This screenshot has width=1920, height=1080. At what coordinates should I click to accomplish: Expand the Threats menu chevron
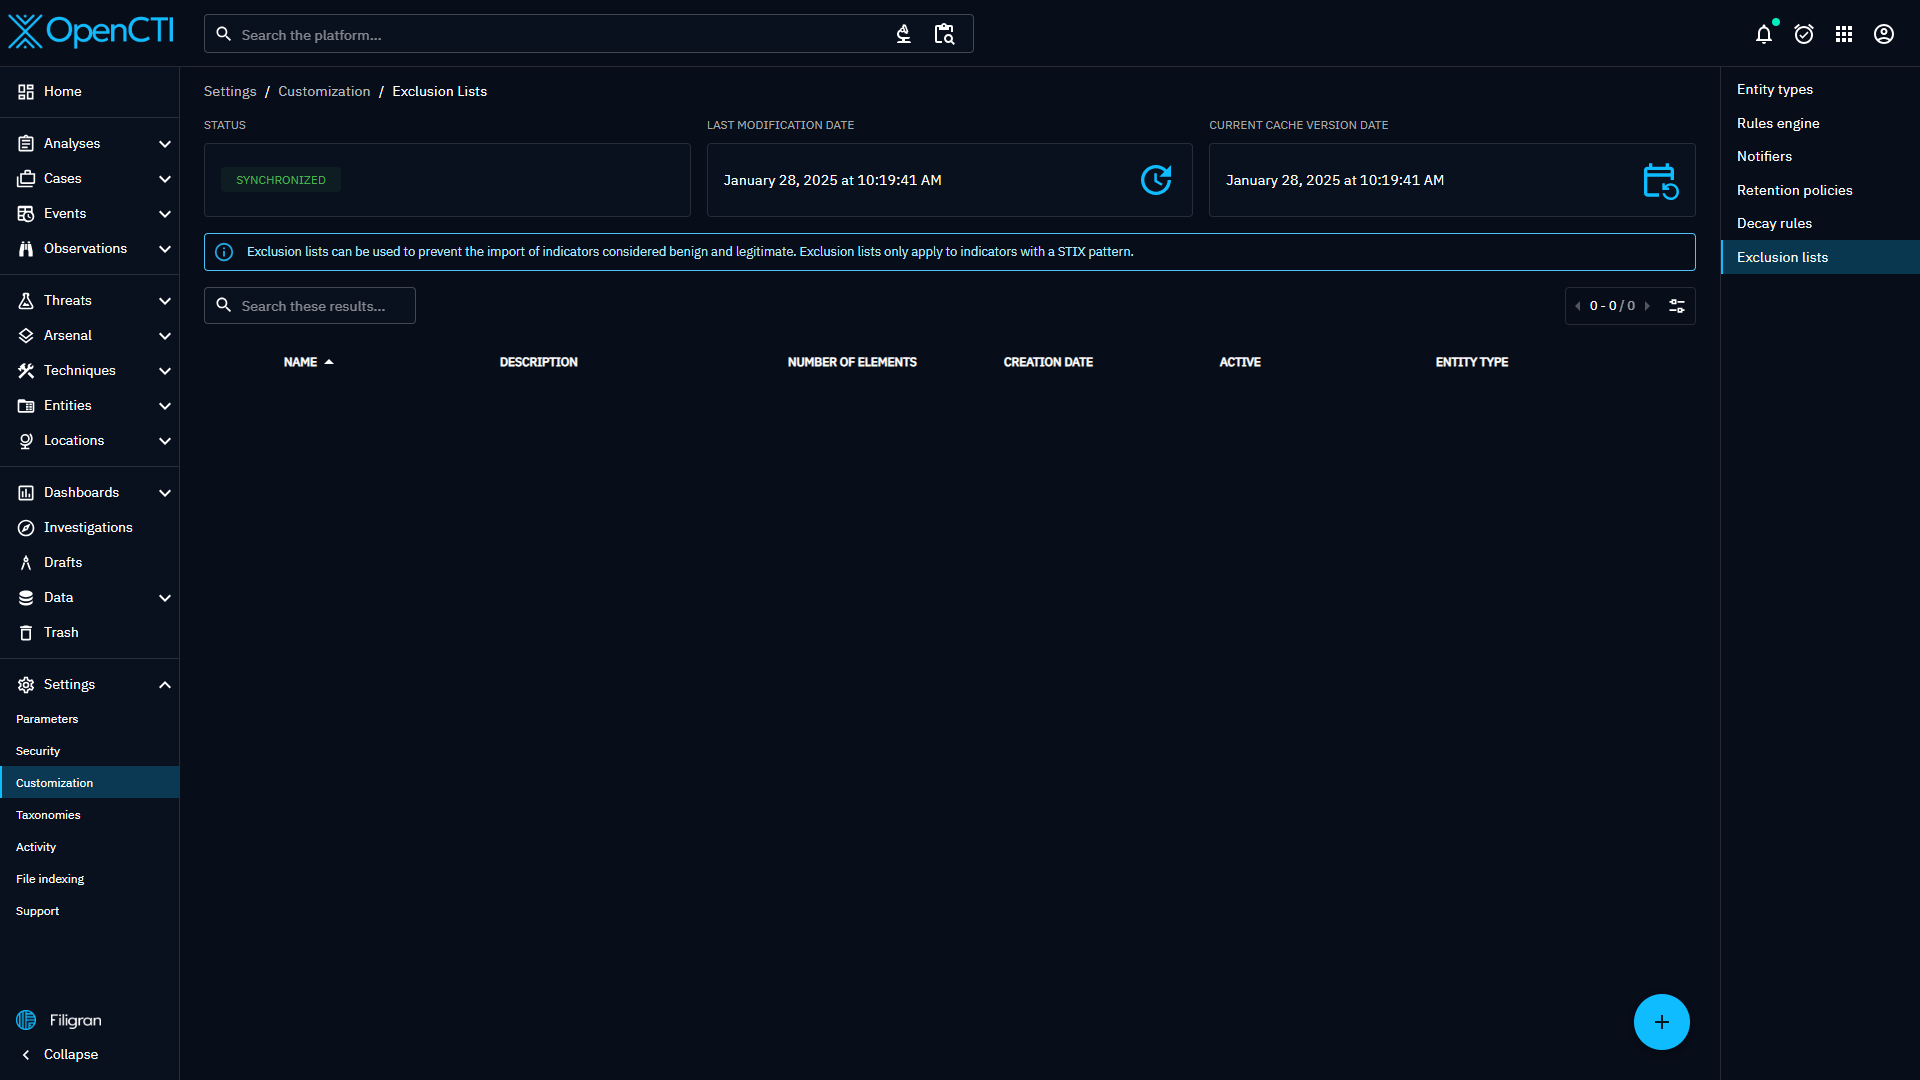click(165, 301)
